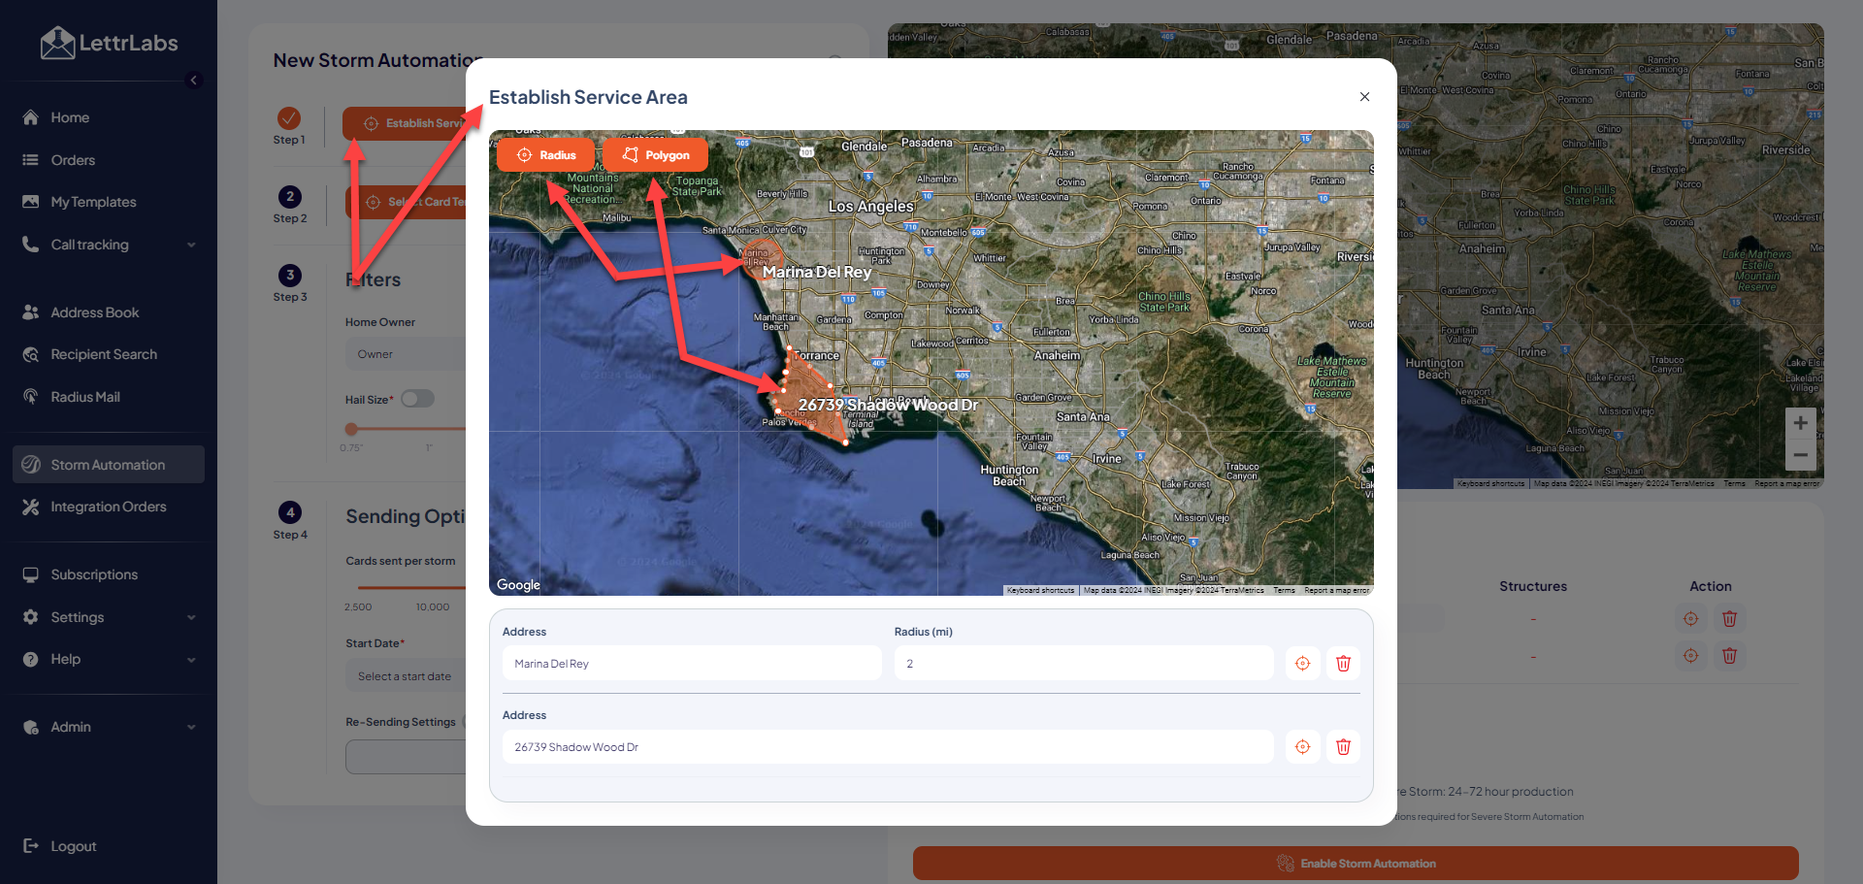Expand the Settings submenu chevron

(x=191, y=618)
